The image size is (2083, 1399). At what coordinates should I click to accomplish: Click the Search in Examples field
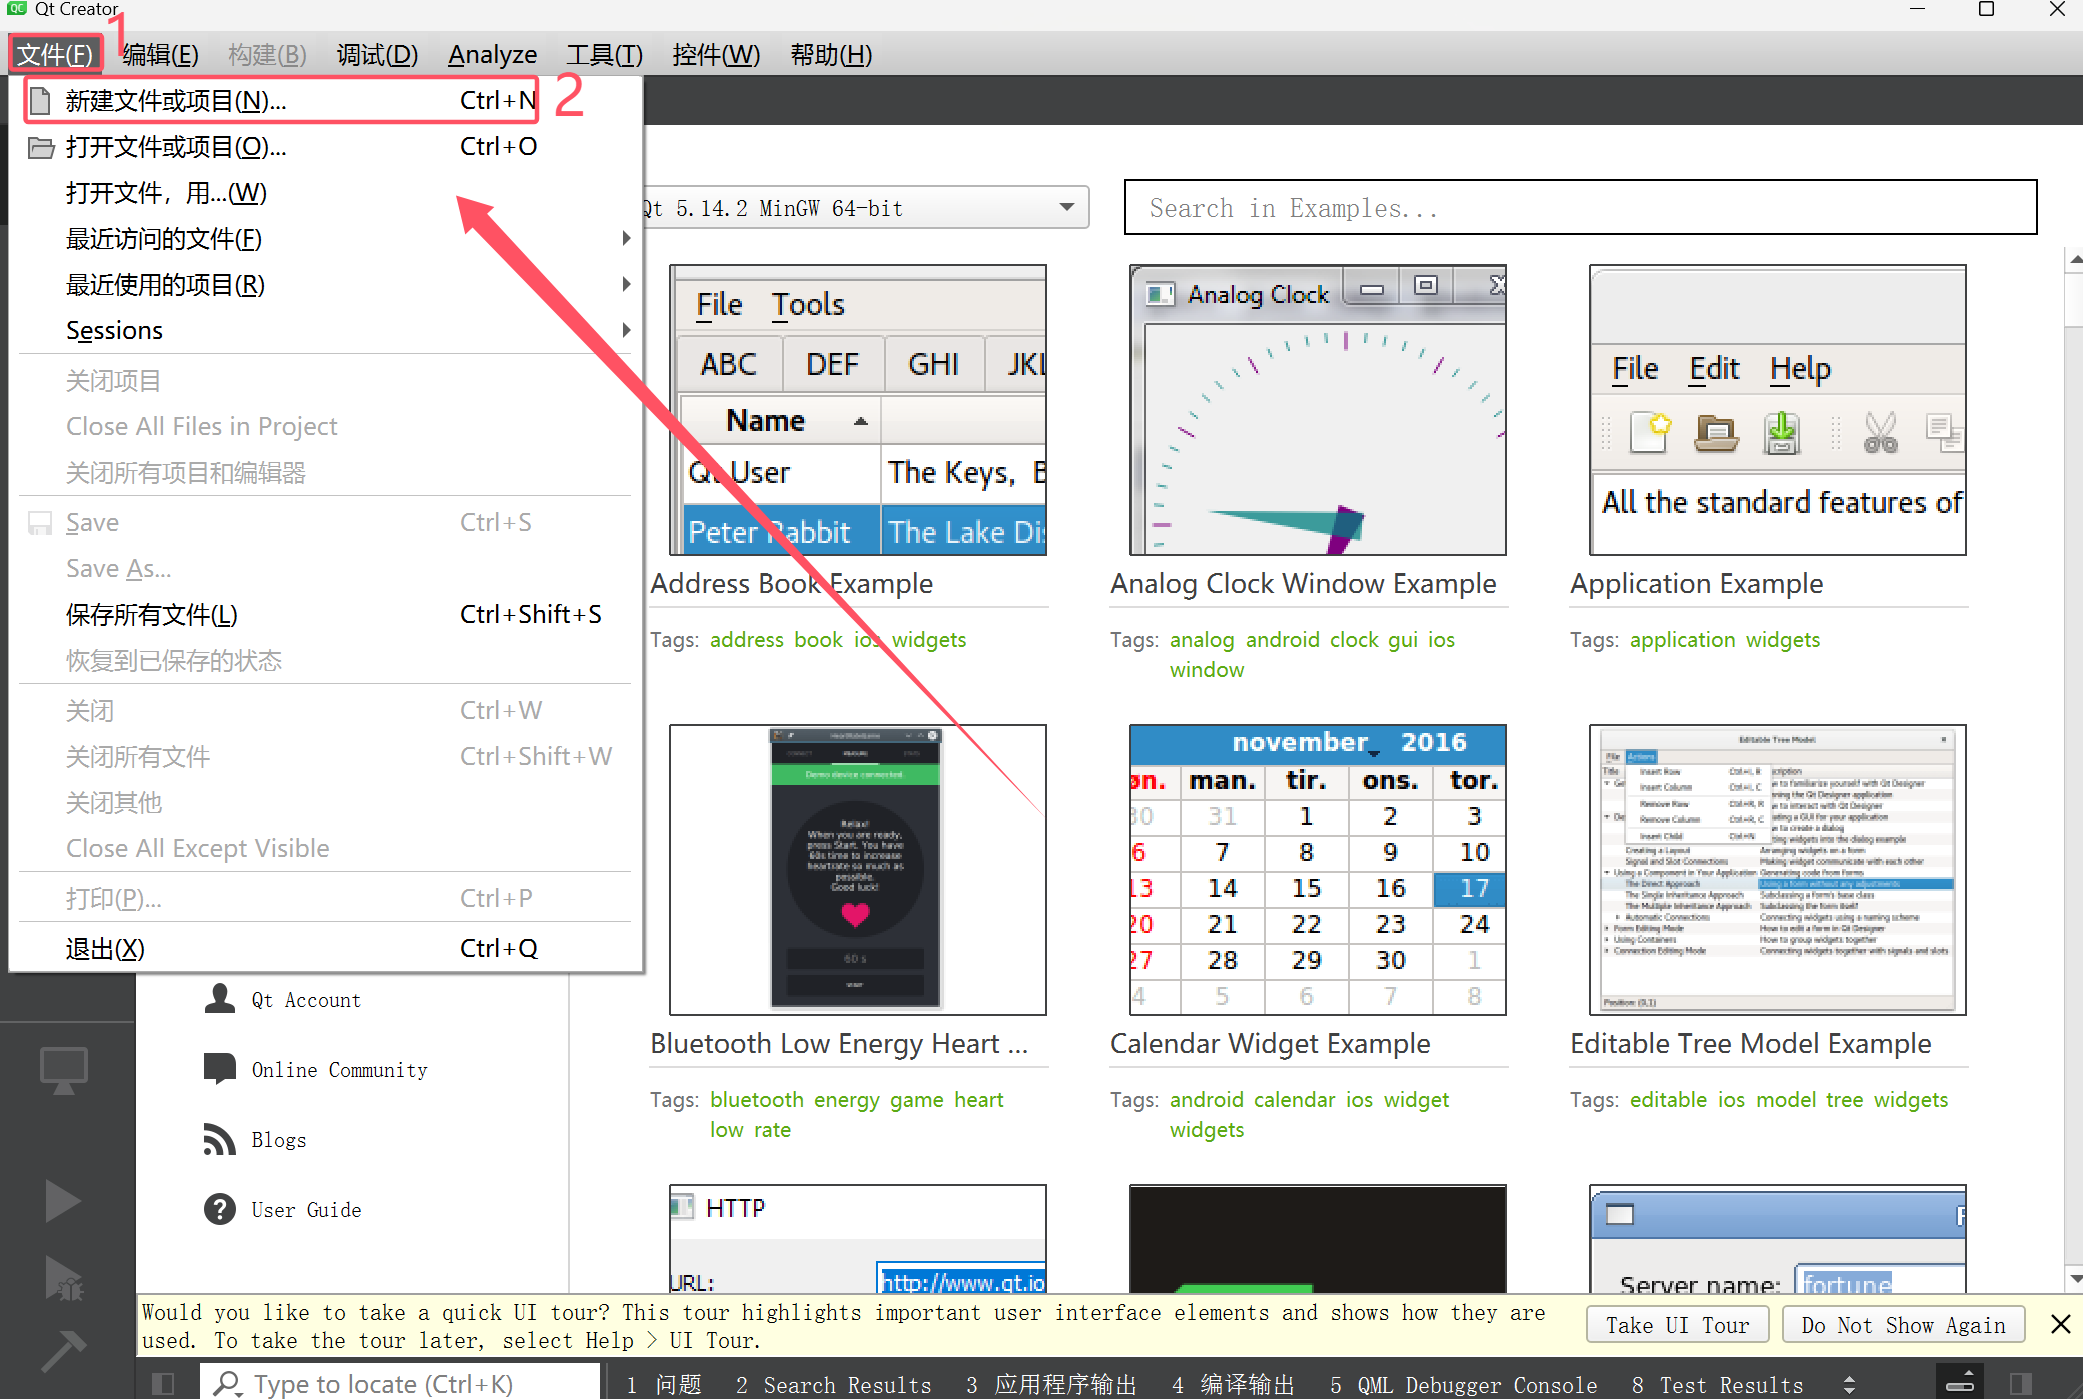1580,208
